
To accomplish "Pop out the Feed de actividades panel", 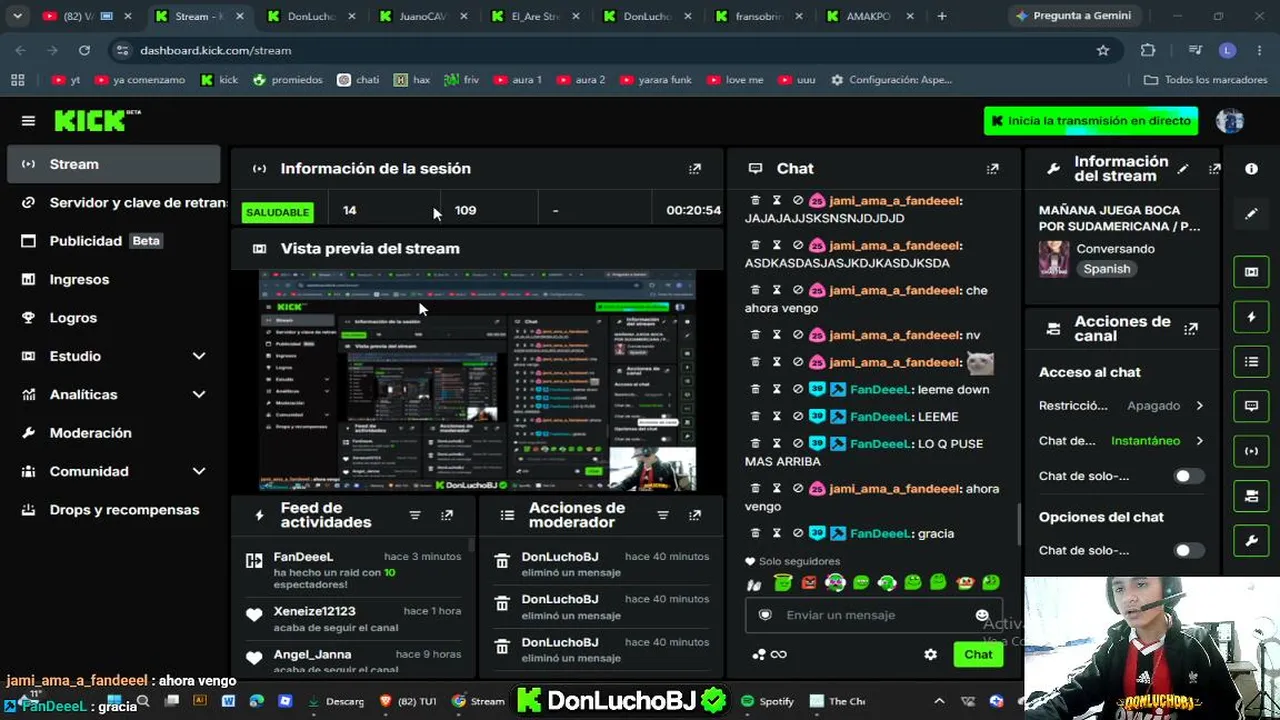I will (447, 515).
